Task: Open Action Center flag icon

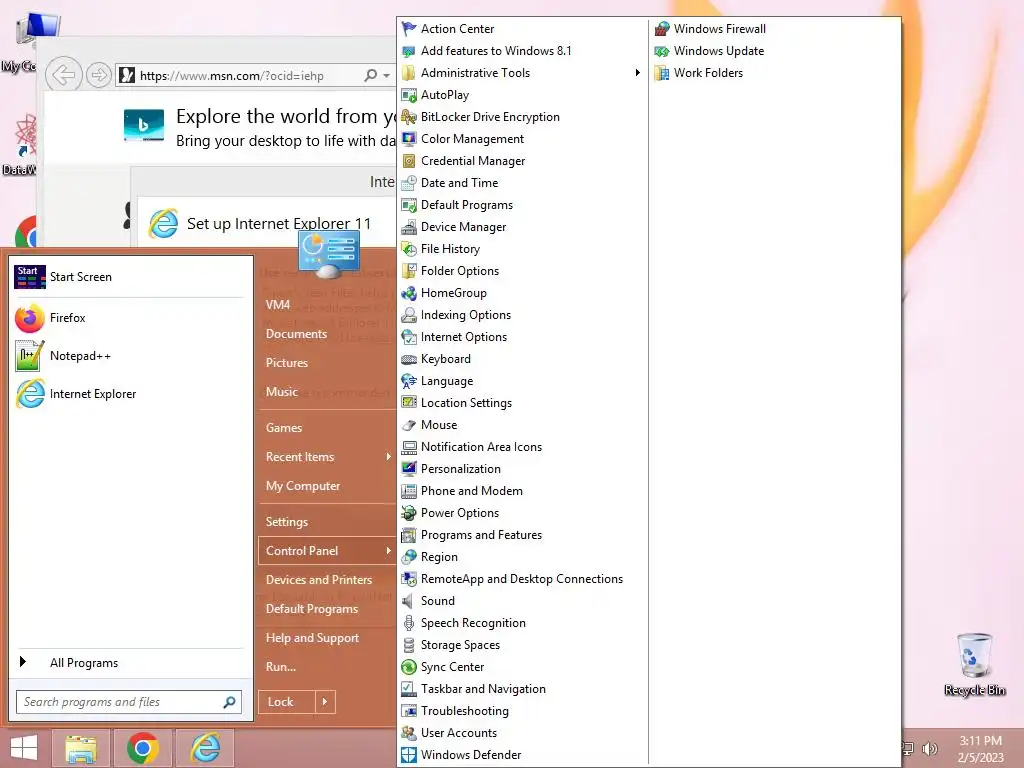Action: click(409, 29)
